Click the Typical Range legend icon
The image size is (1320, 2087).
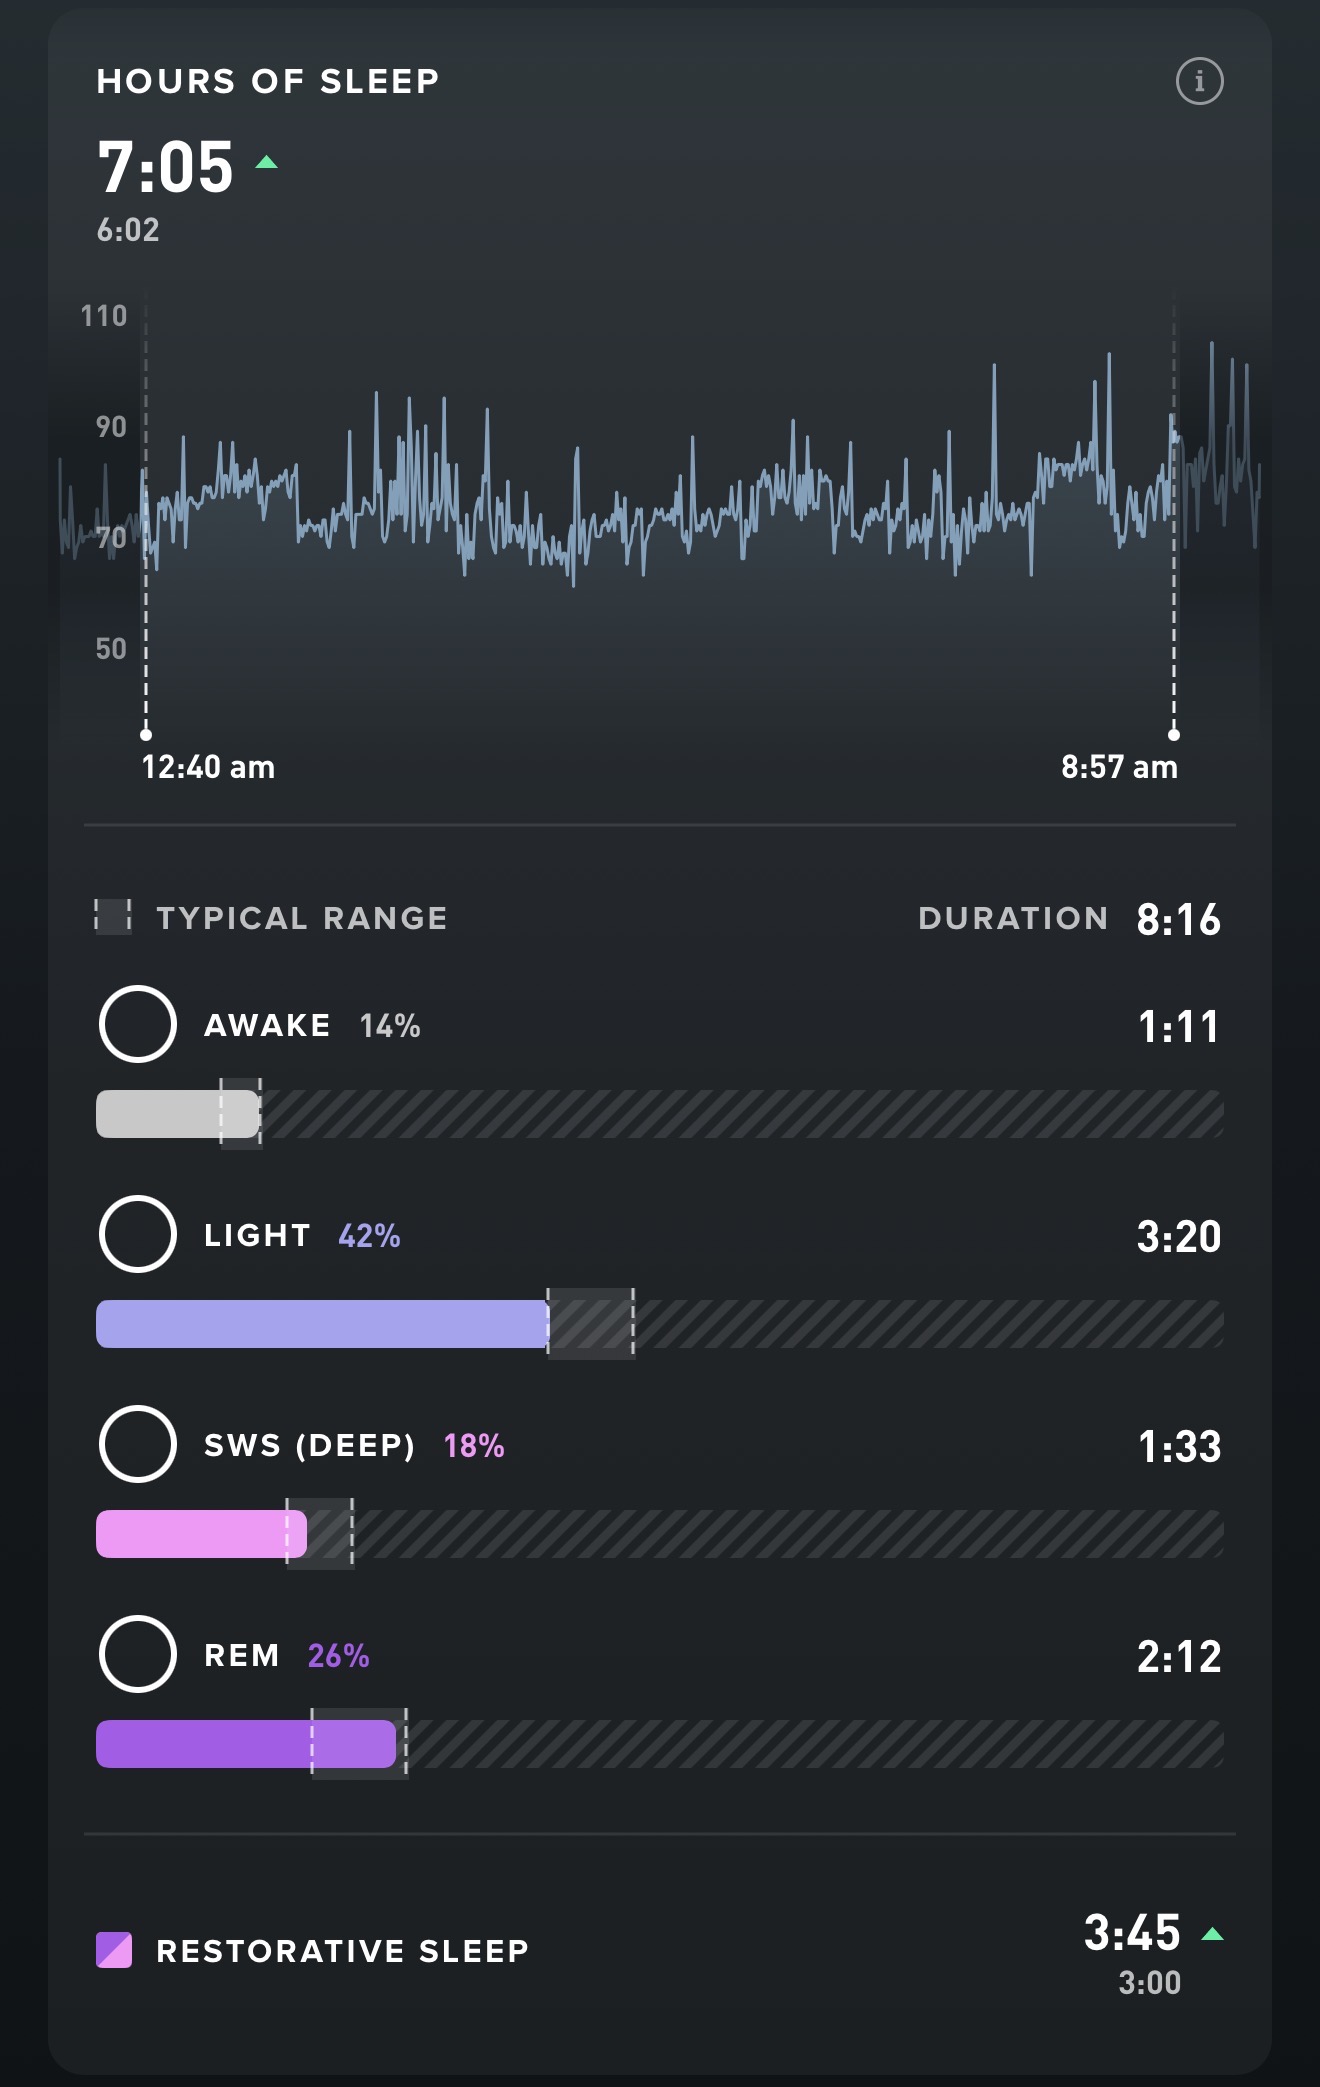coord(113,917)
